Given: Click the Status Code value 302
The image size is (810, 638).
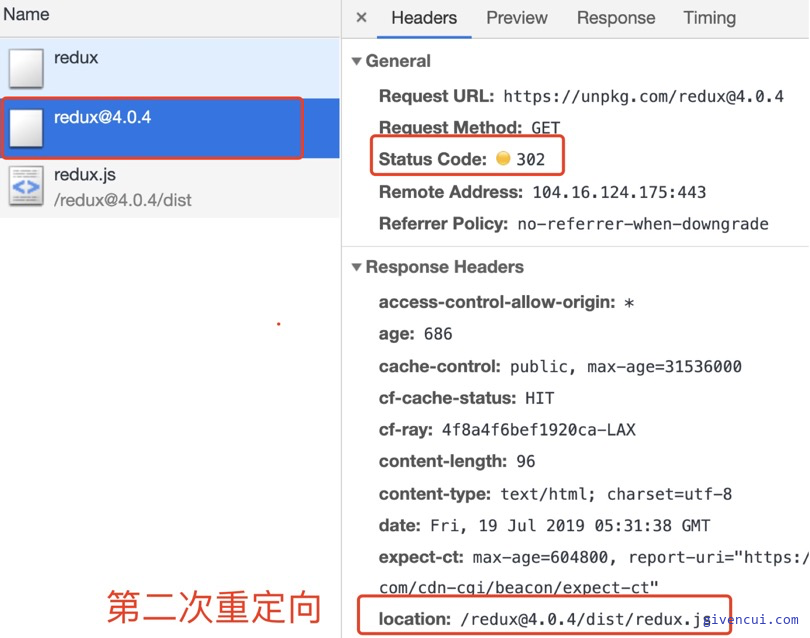Looking at the screenshot, I should click(x=531, y=159).
